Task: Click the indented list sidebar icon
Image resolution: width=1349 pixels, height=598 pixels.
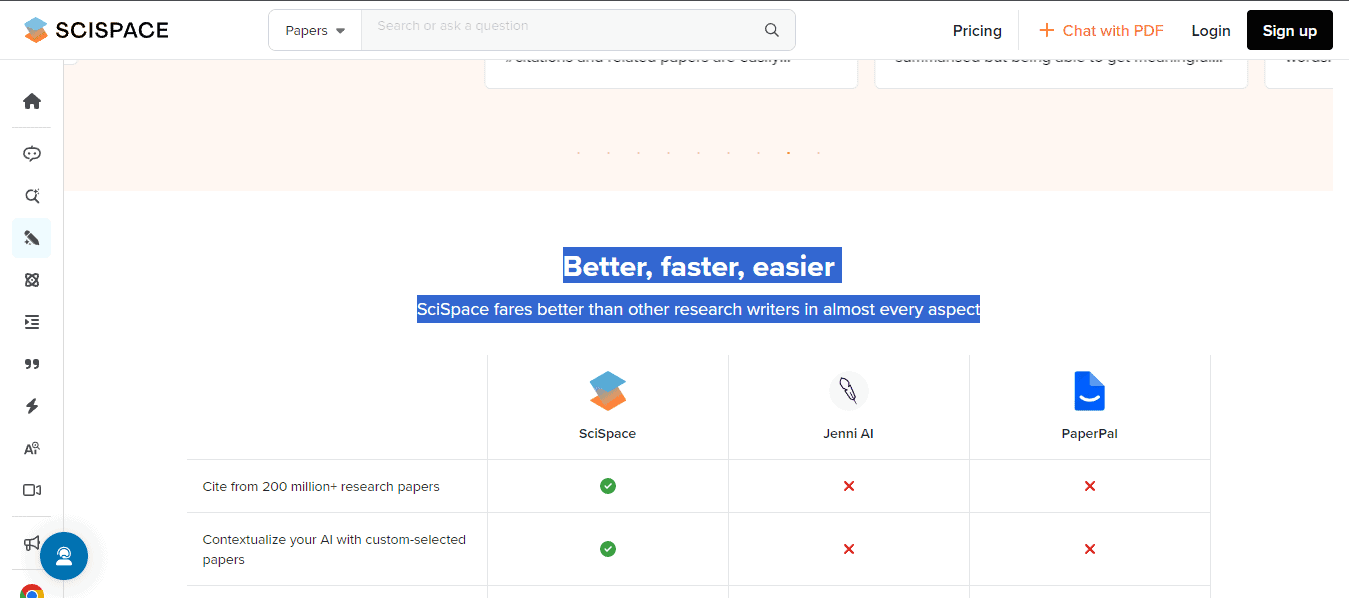Action: point(32,322)
